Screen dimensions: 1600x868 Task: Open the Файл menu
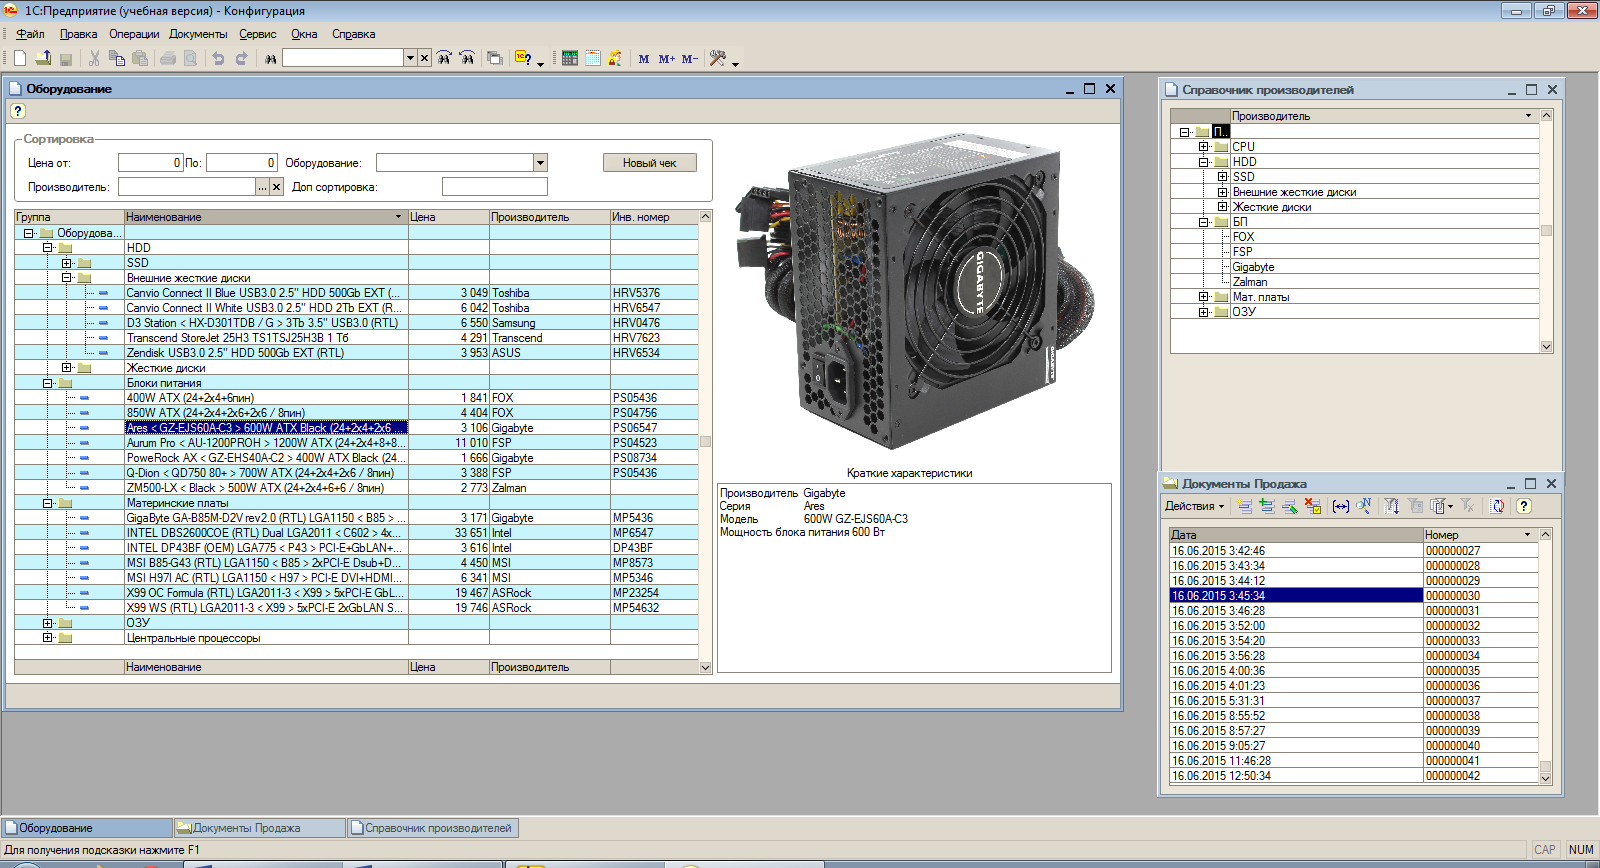30,34
